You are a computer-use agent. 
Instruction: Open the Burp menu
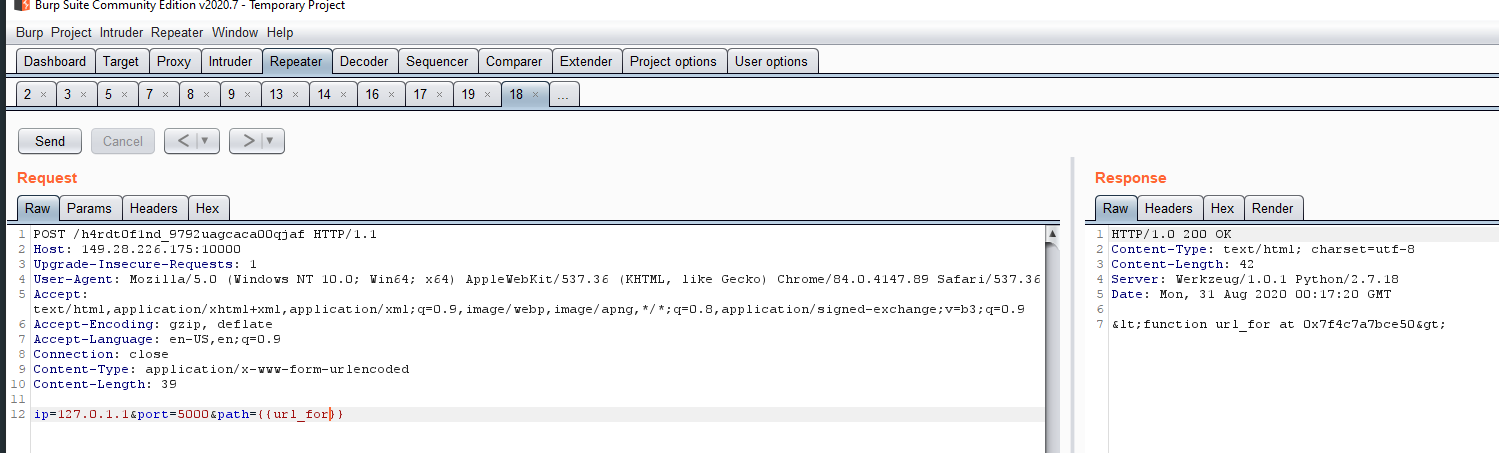29,33
